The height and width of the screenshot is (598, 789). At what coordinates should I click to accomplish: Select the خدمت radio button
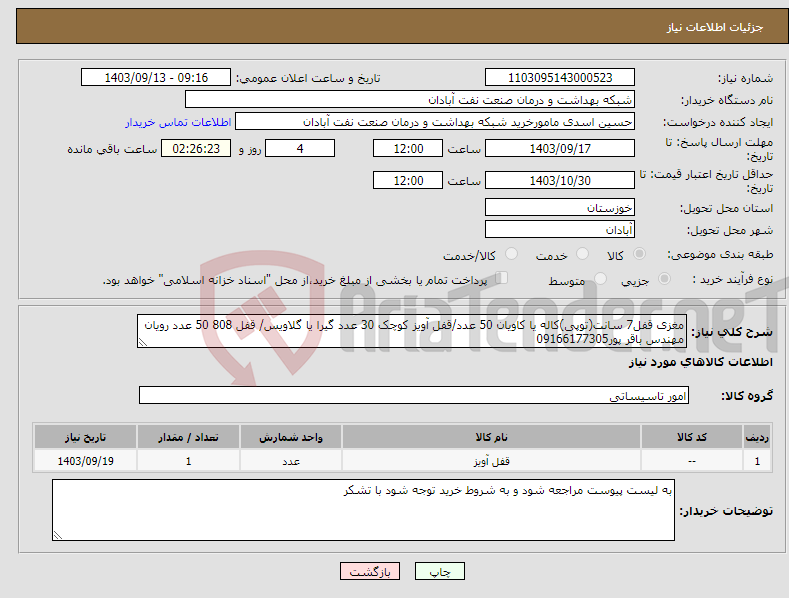coord(582,254)
